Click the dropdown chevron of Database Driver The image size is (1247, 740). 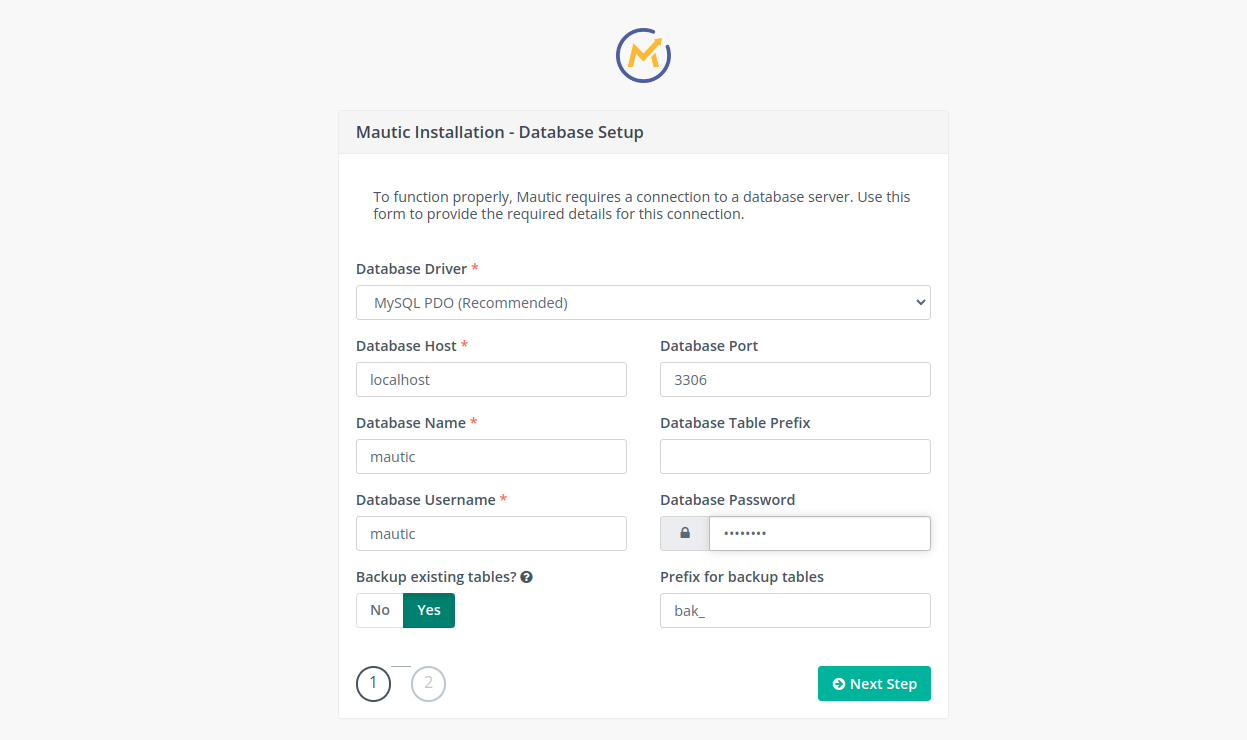point(920,303)
